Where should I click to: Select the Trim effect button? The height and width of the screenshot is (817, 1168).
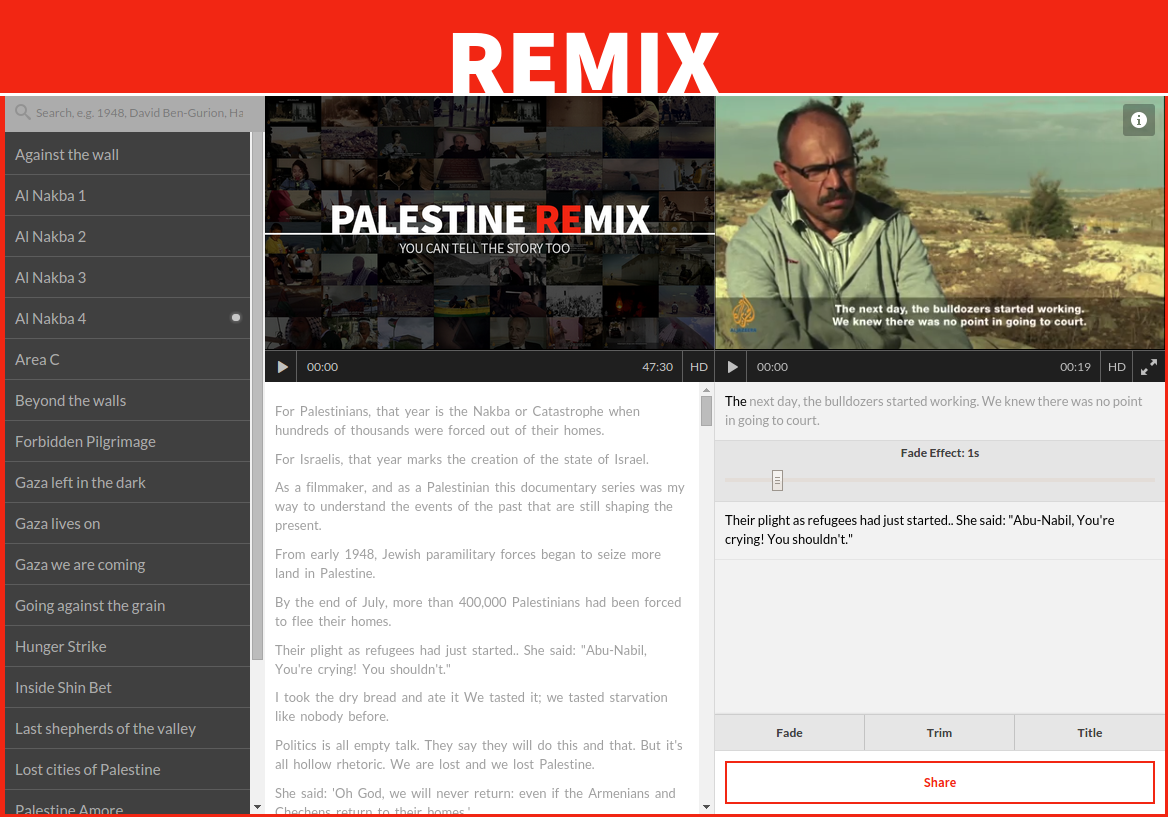939,733
